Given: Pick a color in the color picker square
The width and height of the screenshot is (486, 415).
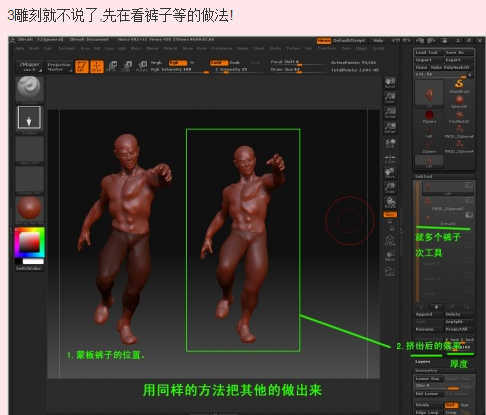Looking at the screenshot, I should click(x=29, y=243).
